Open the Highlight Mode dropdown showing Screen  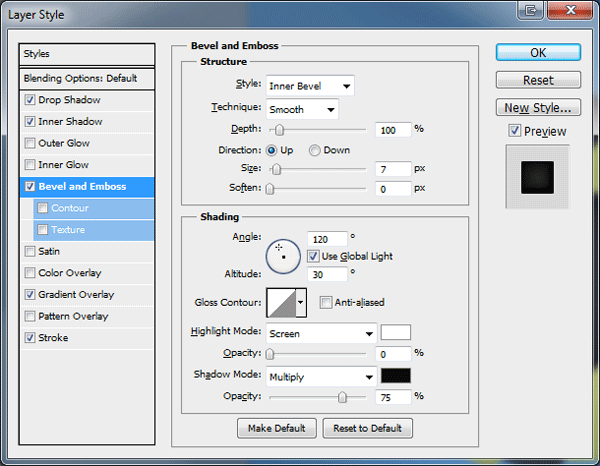coord(321,333)
